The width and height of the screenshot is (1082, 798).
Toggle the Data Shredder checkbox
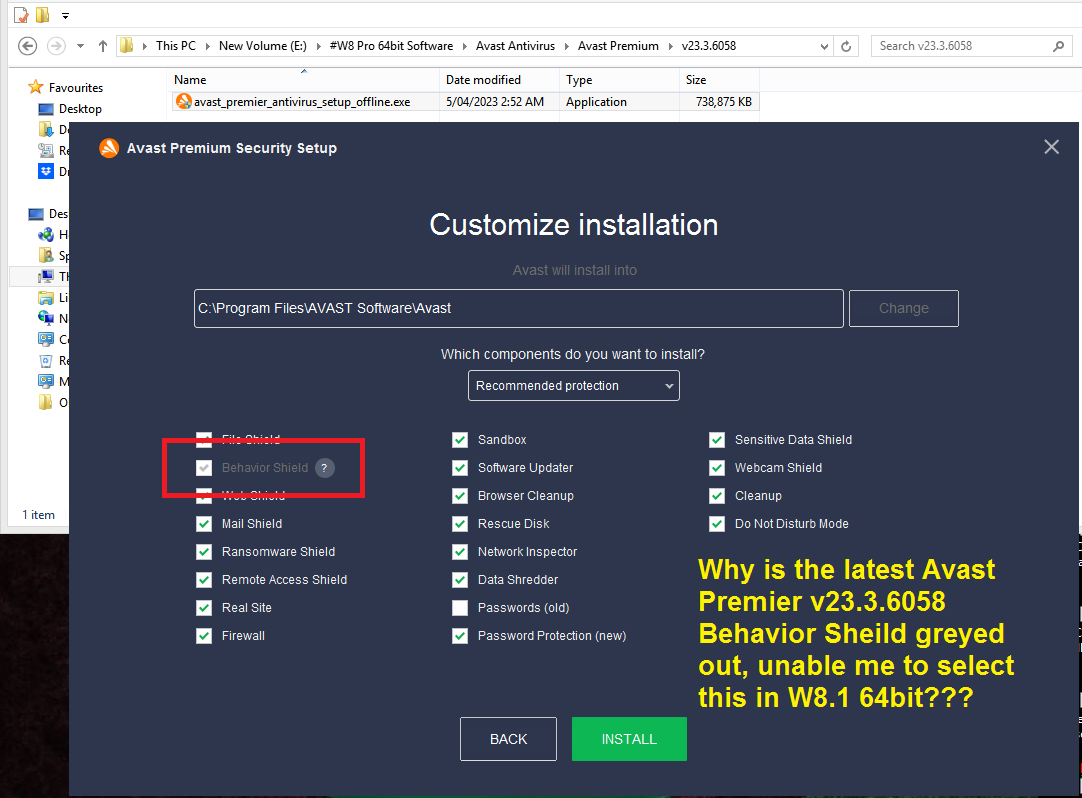click(460, 580)
